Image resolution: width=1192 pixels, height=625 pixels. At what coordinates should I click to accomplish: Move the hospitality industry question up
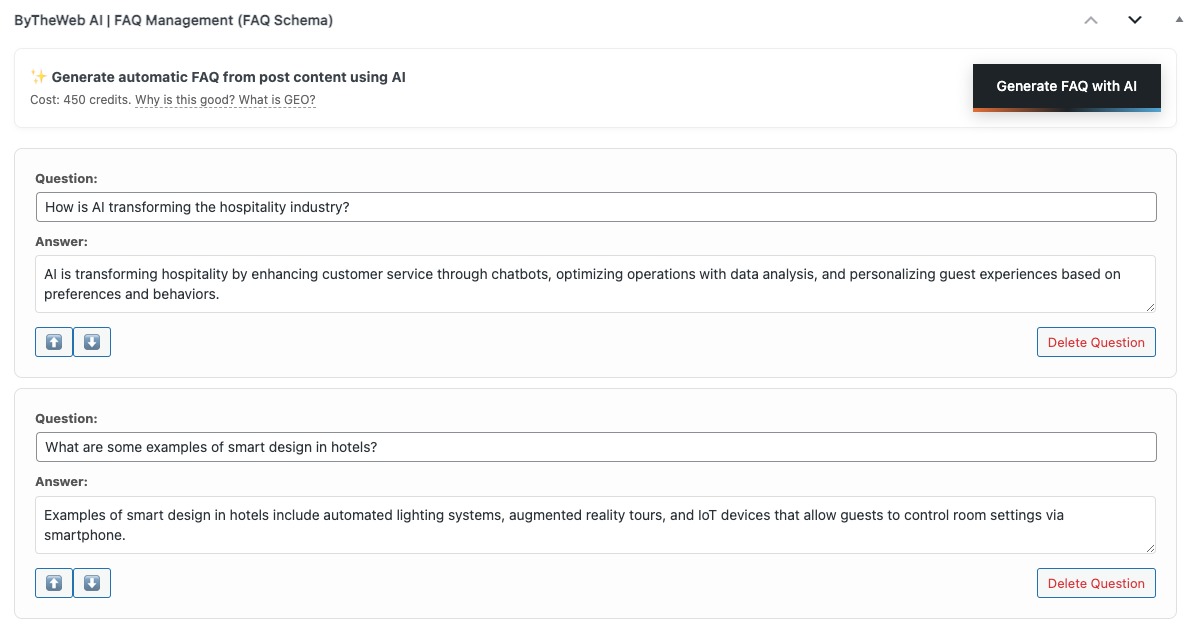[x=54, y=342]
